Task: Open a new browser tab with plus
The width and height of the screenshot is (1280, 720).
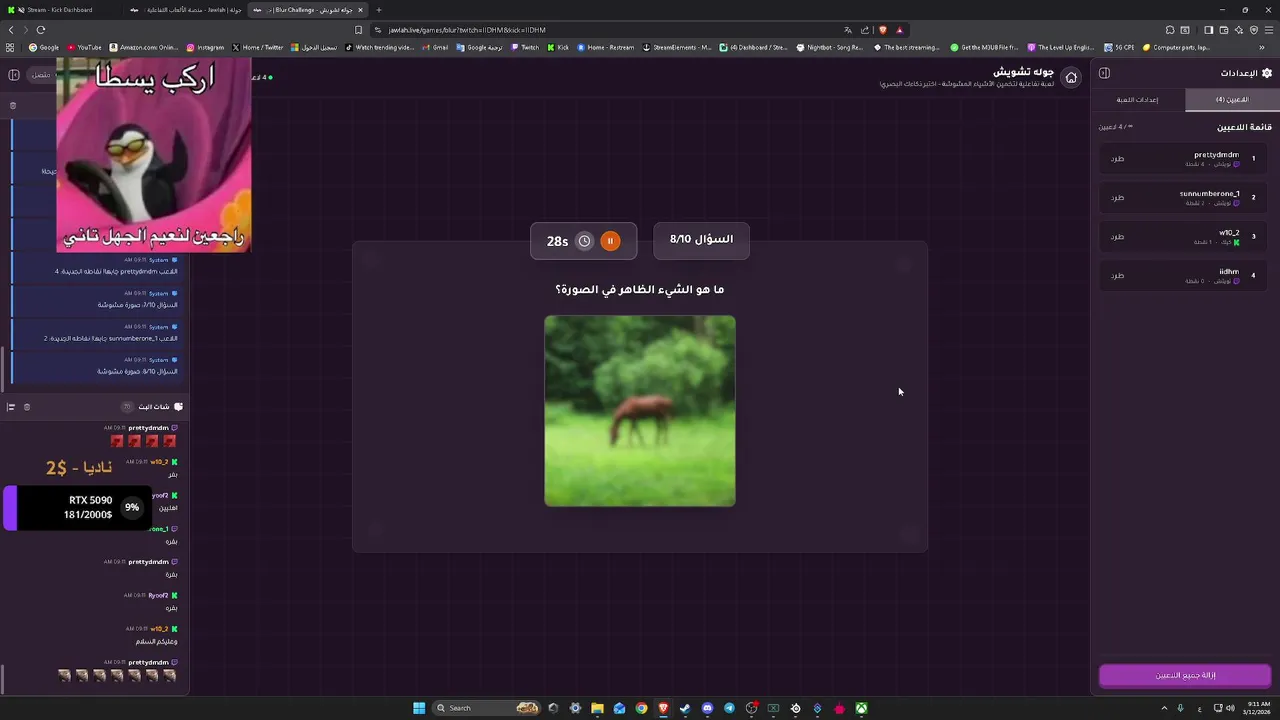Action: click(379, 10)
